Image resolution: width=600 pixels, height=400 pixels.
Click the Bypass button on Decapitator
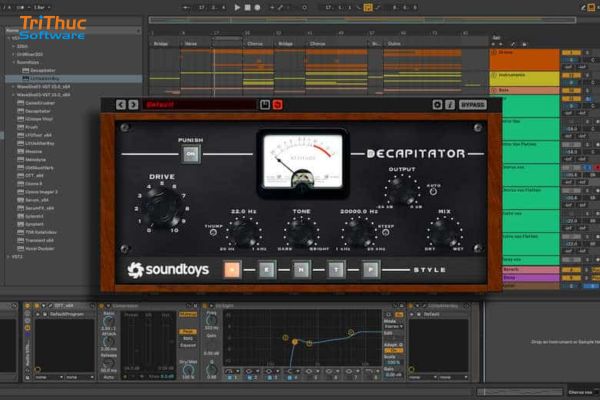tap(473, 104)
